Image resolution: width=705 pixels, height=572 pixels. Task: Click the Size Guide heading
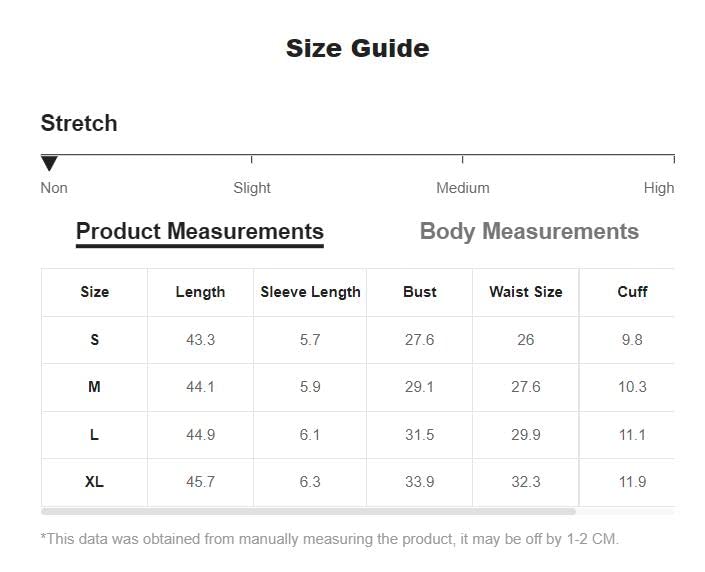click(357, 48)
